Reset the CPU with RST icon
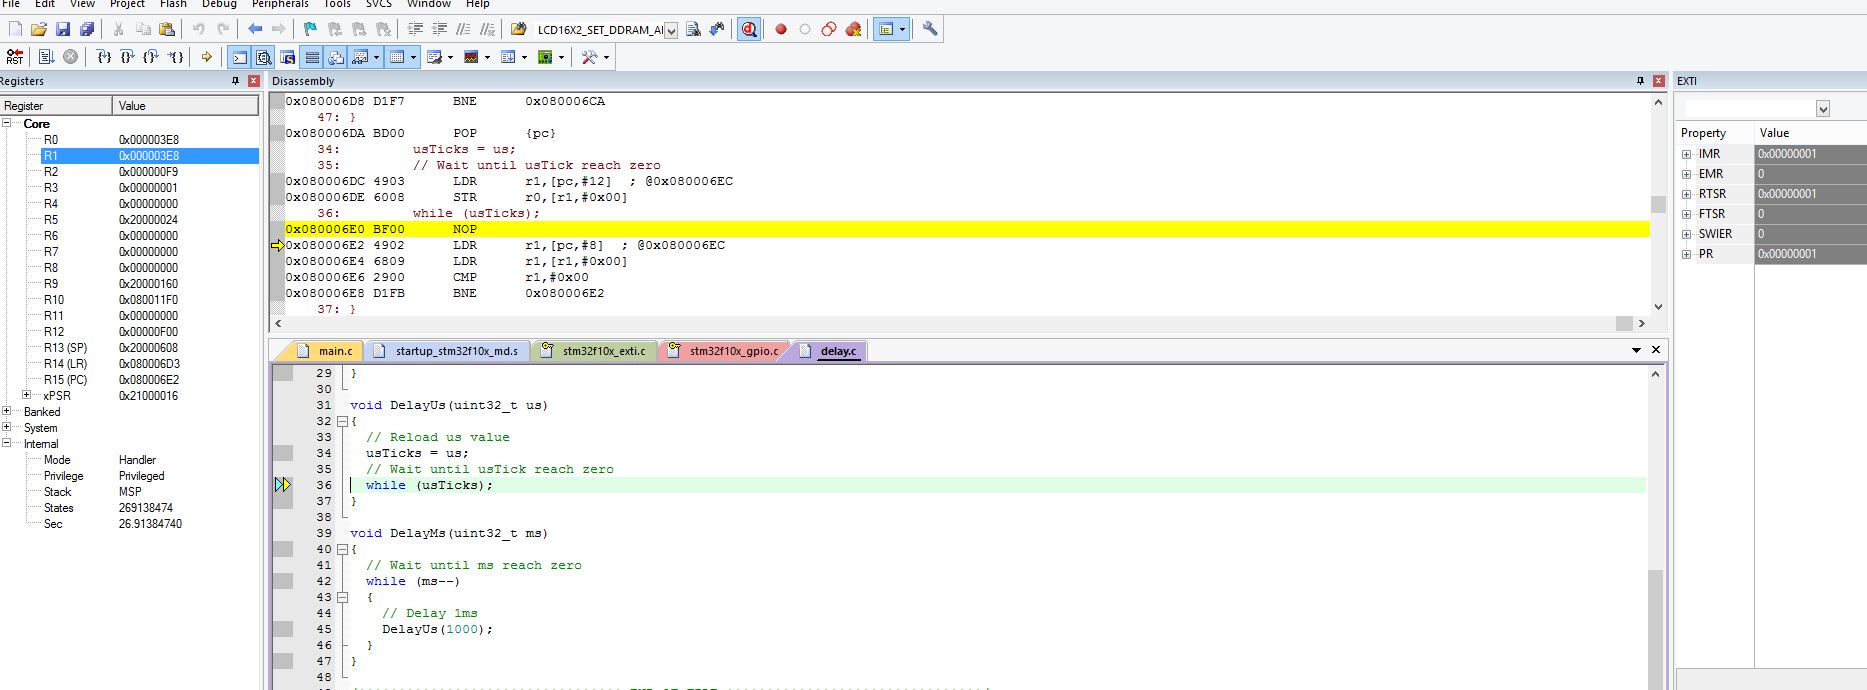This screenshot has height=690, width=1867. coord(15,57)
